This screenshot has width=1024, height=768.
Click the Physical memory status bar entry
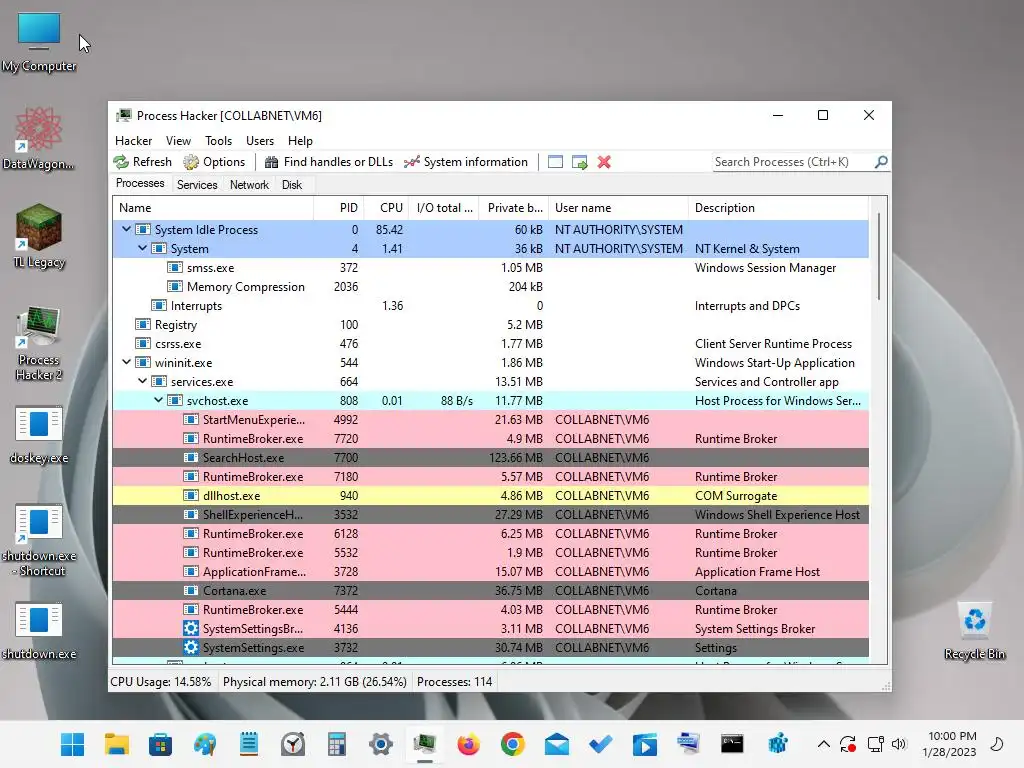314,682
